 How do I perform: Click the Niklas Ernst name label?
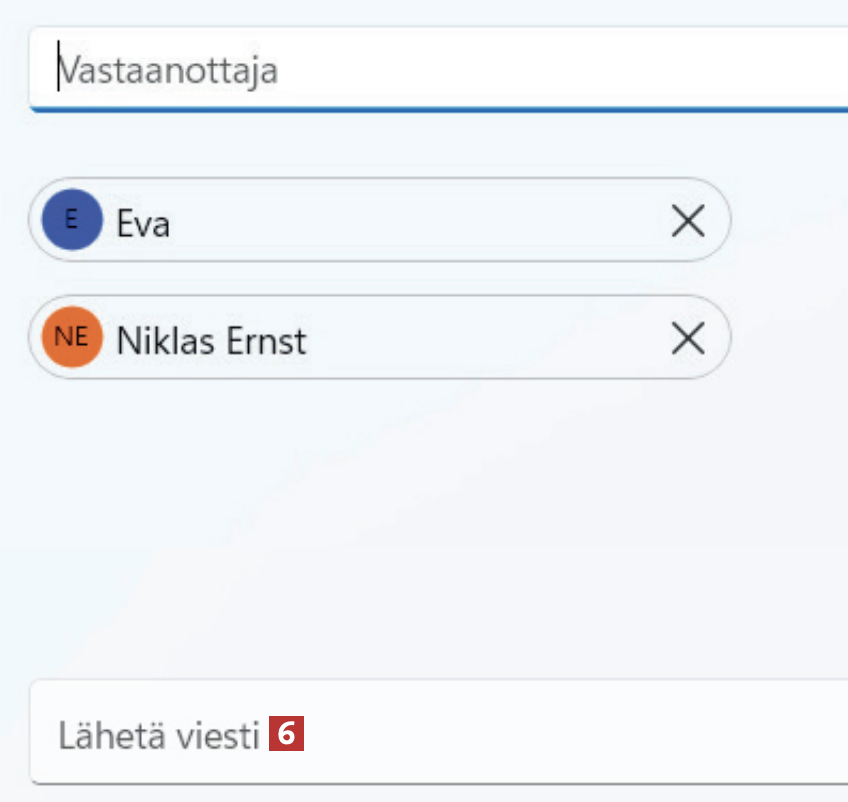211,341
